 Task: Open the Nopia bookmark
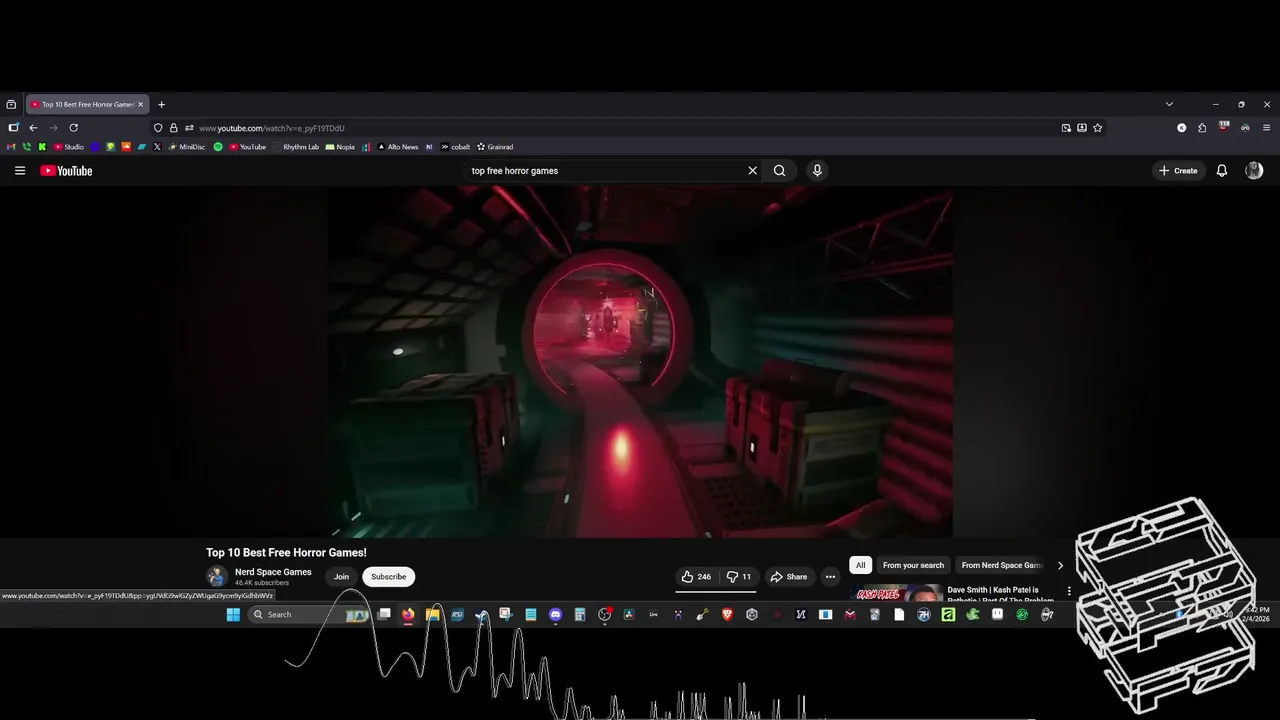click(340, 147)
